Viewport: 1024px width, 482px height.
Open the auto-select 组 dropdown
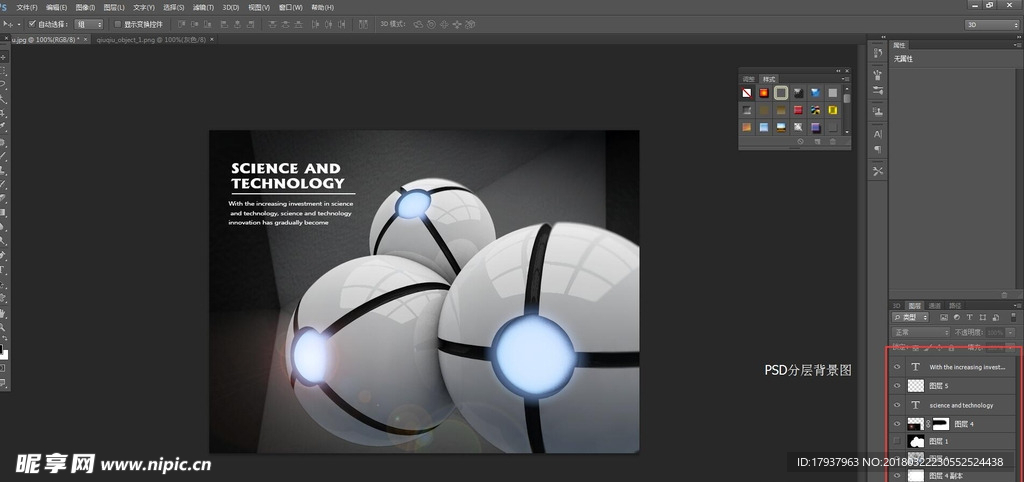coord(88,23)
